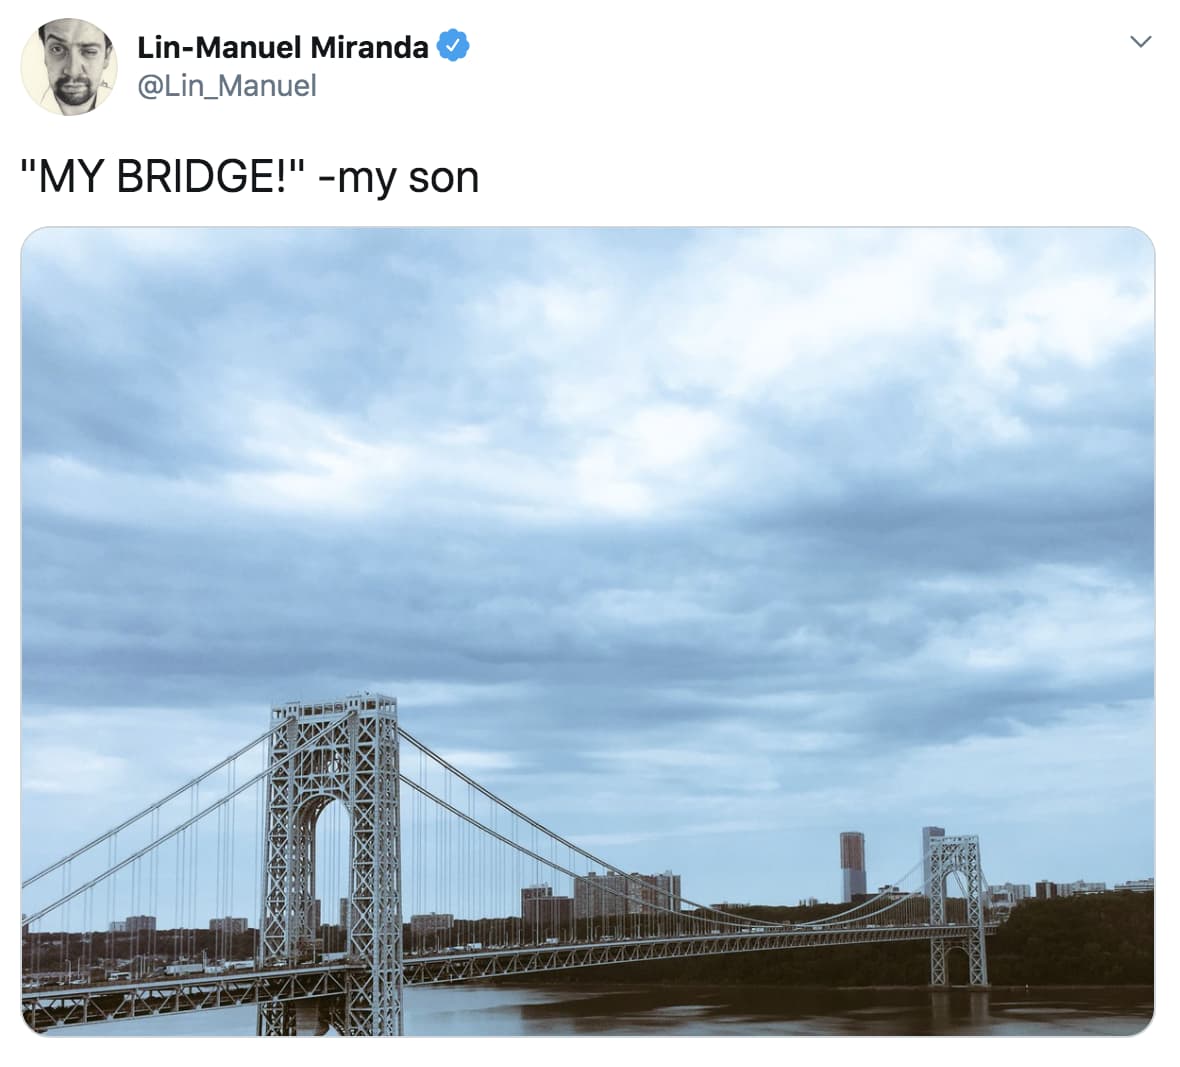1180x1067 pixels.
Task: Click the author name header of the tweet
Action: click(283, 45)
